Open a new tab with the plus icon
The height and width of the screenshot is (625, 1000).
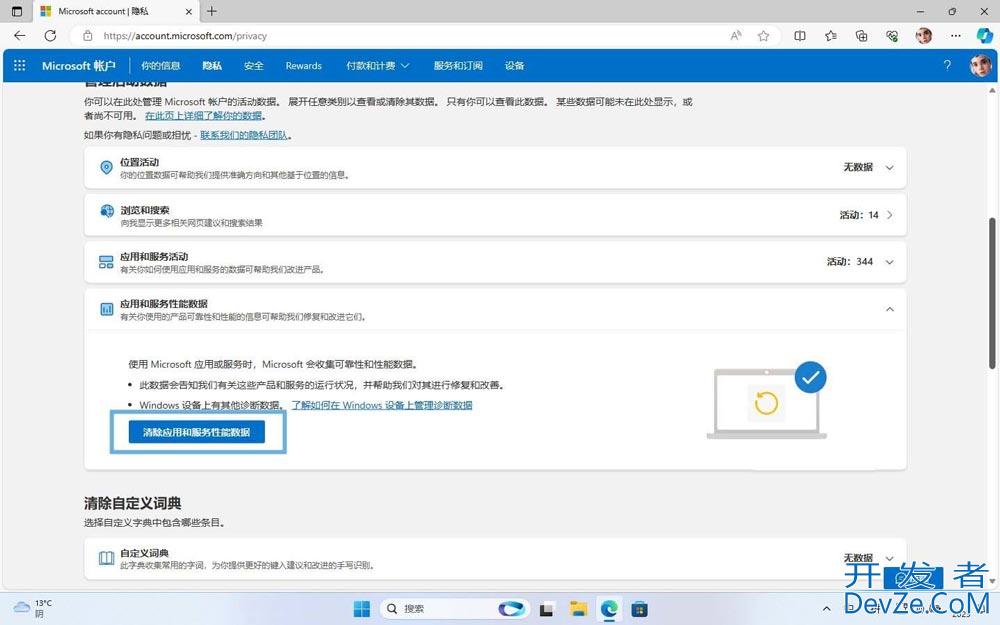click(212, 11)
